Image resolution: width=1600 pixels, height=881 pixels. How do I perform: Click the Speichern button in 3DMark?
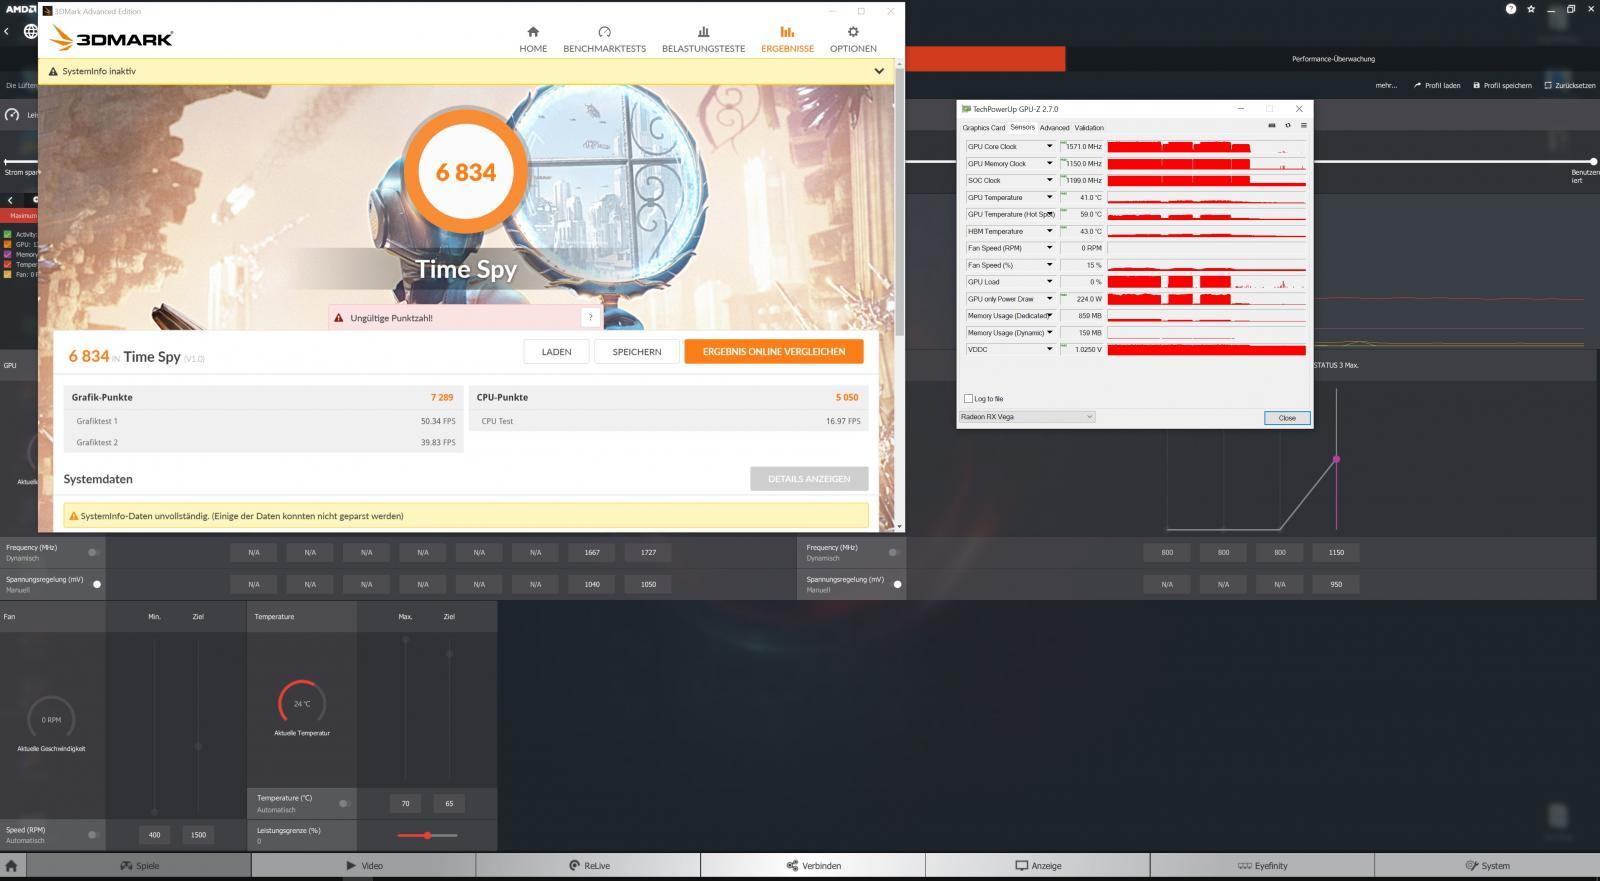coord(637,352)
